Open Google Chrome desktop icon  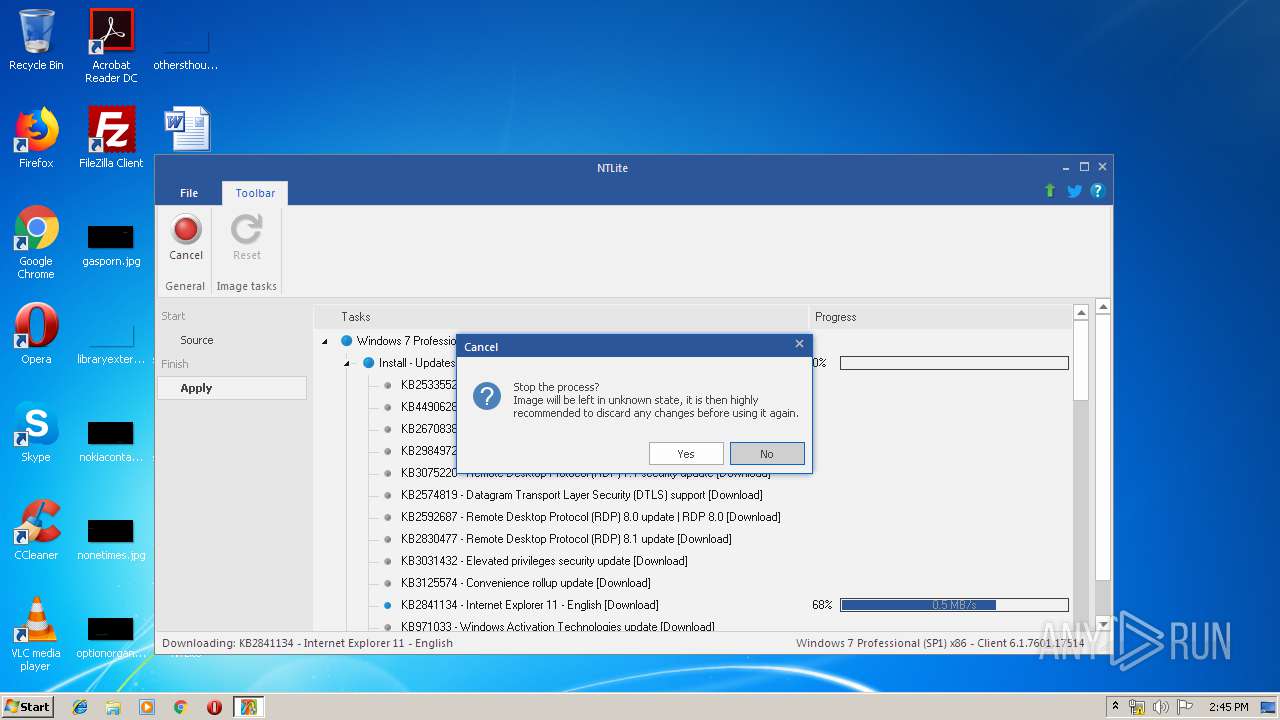[36, 242]
